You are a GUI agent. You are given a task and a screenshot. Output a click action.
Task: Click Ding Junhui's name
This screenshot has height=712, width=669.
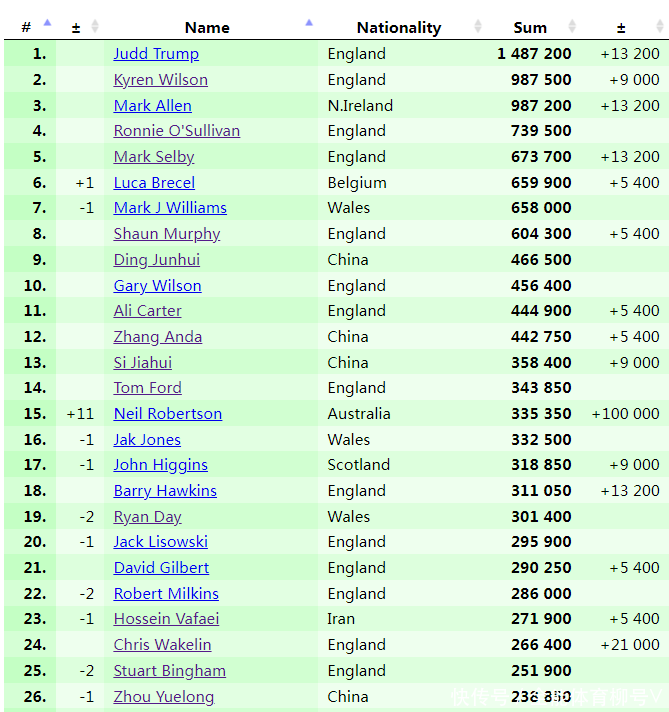(x=156, y=260)
